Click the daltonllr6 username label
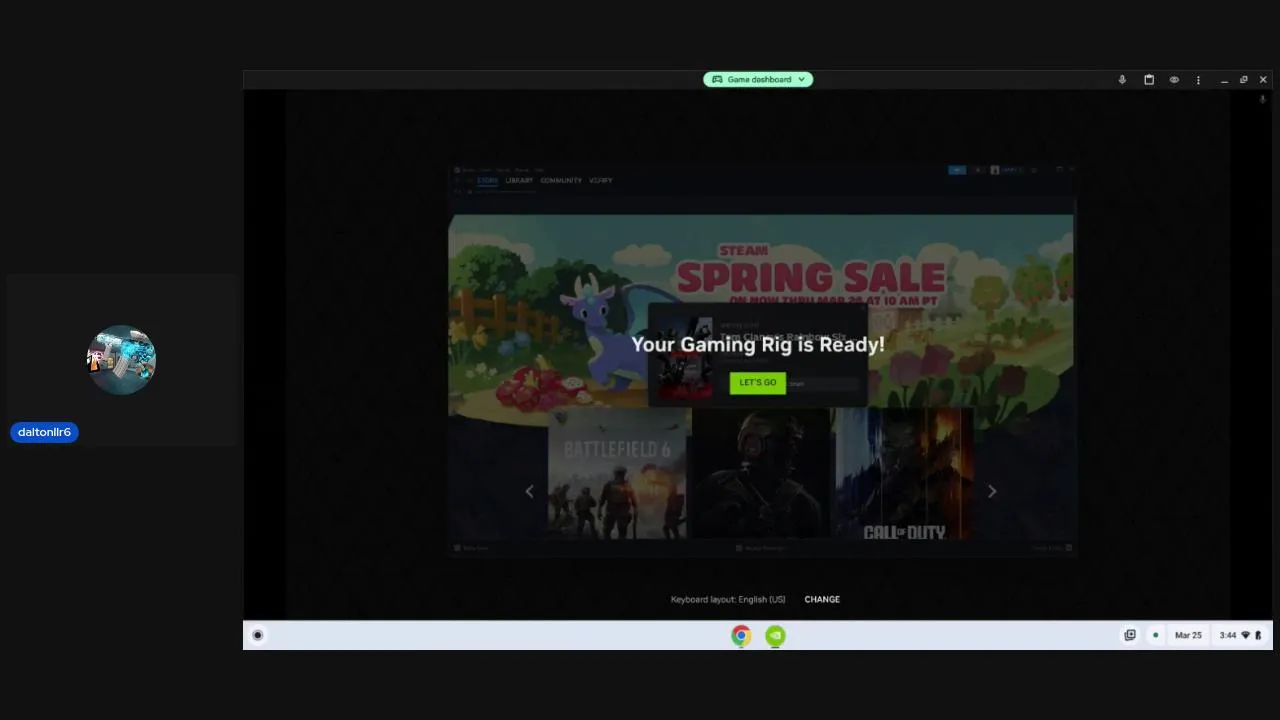The image size is (1280, 720). [x=44, y=432]
